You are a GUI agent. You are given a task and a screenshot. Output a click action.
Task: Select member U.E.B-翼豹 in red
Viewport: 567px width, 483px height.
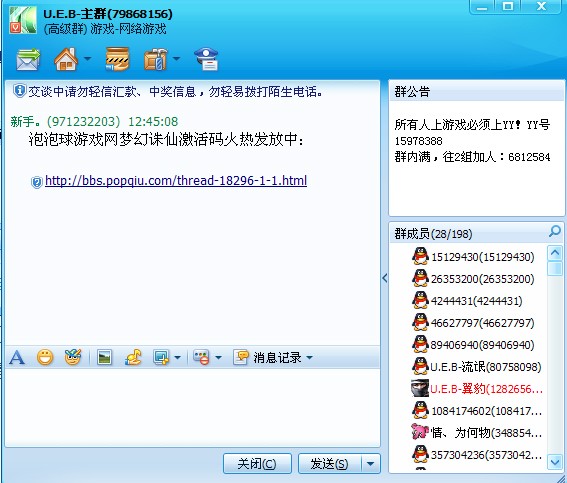477,389
